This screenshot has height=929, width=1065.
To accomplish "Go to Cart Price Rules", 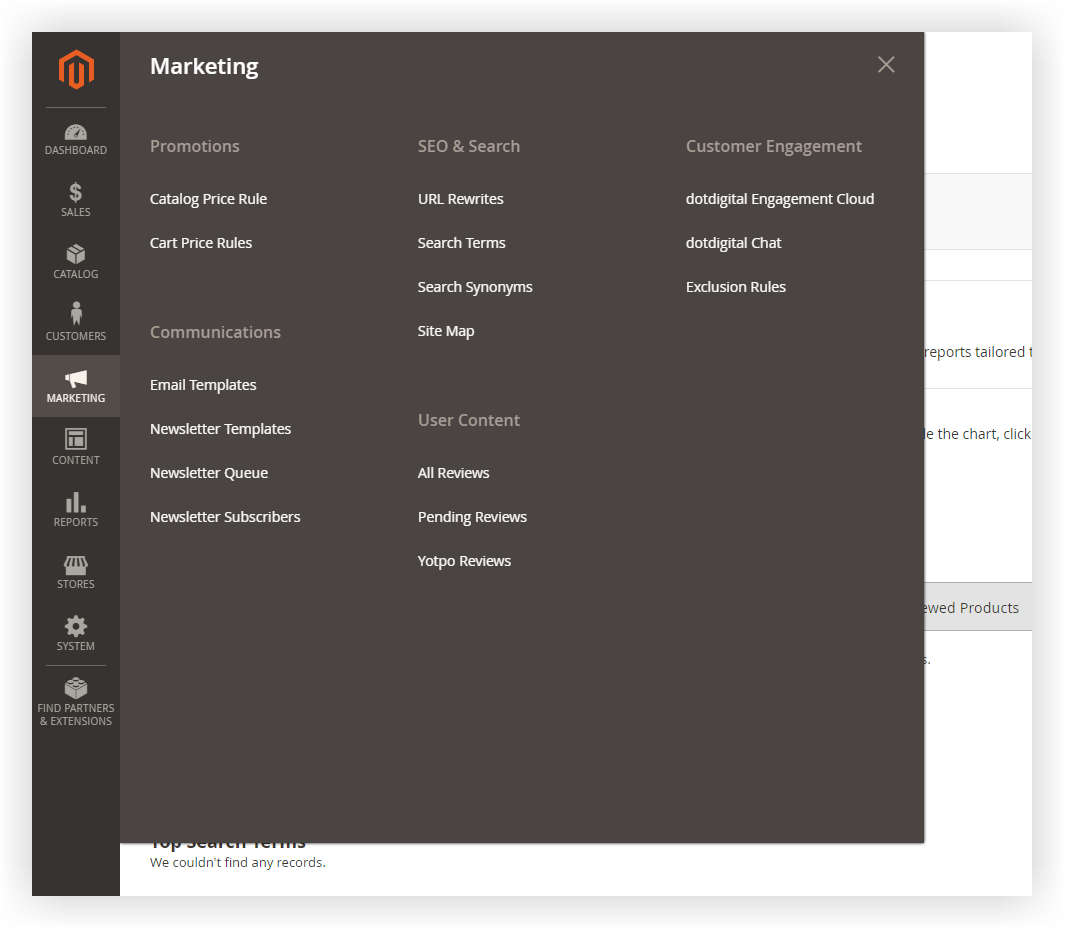I will 201,243.
